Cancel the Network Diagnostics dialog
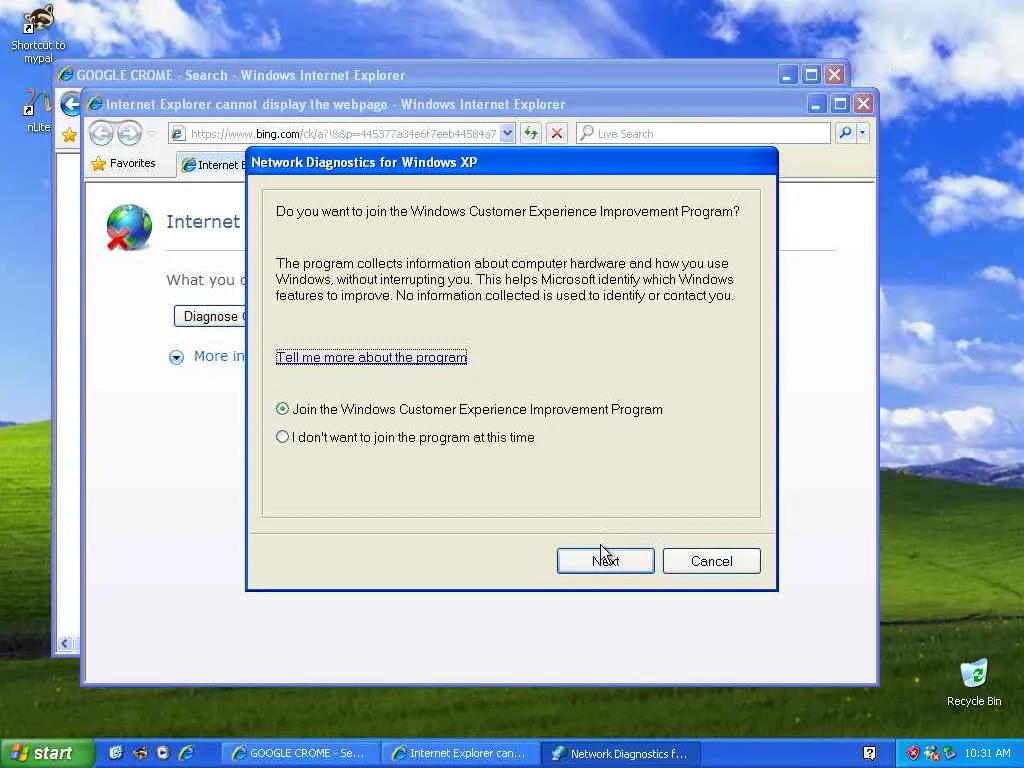 [711, 561]
